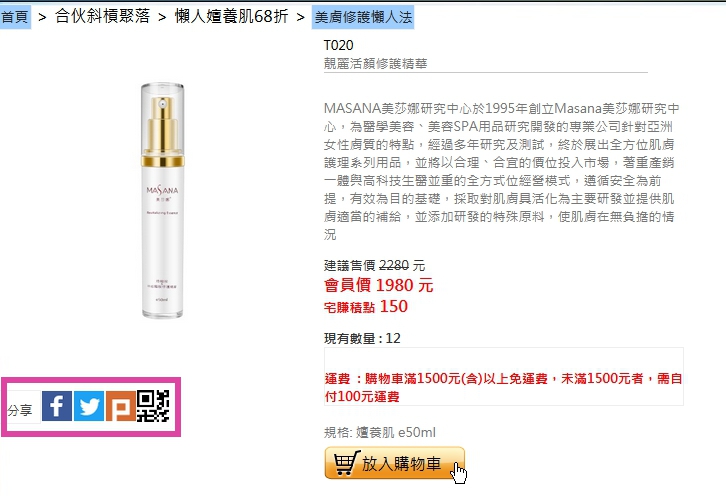The width and height of the screenshot is (726, 496).
Task: Open 懶人嬗養肌68折 breadcrumb
Action: 232,17
